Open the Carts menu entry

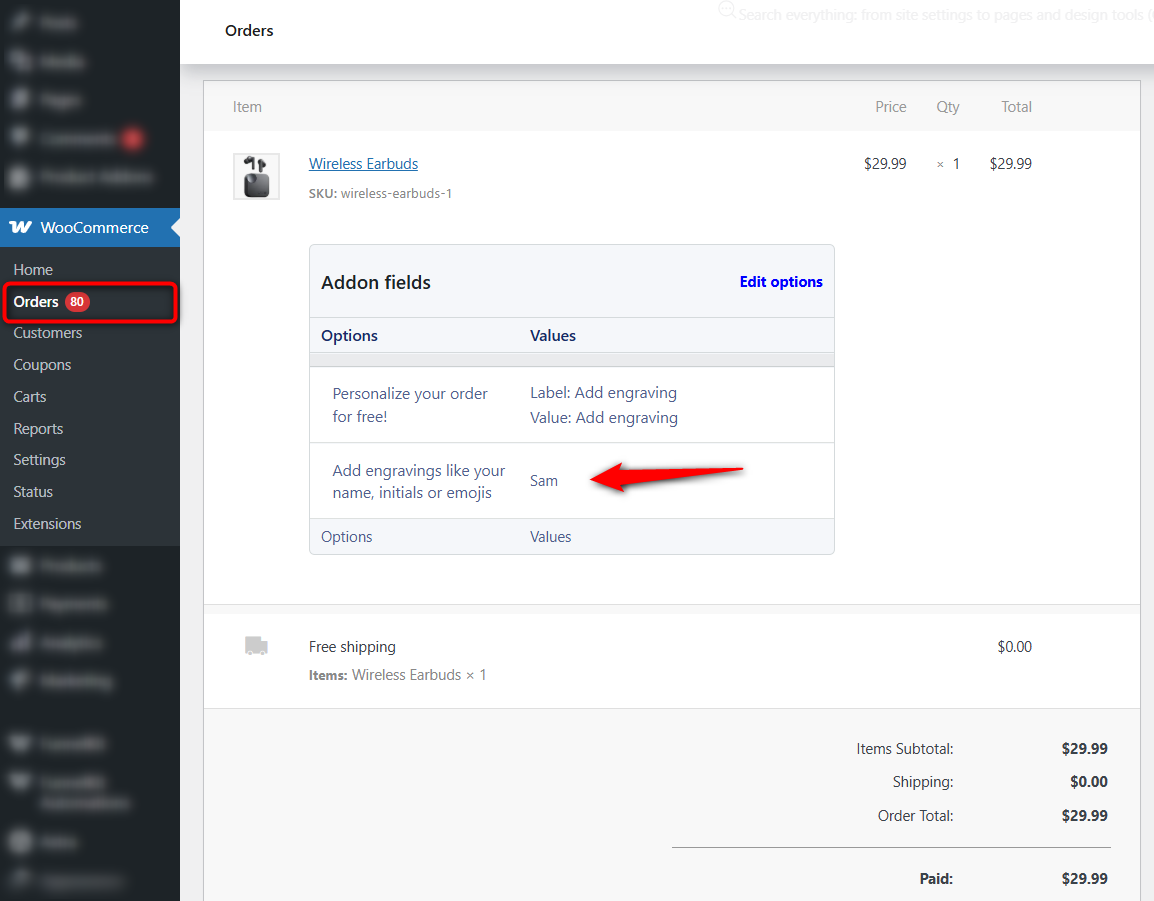(29, 396)
